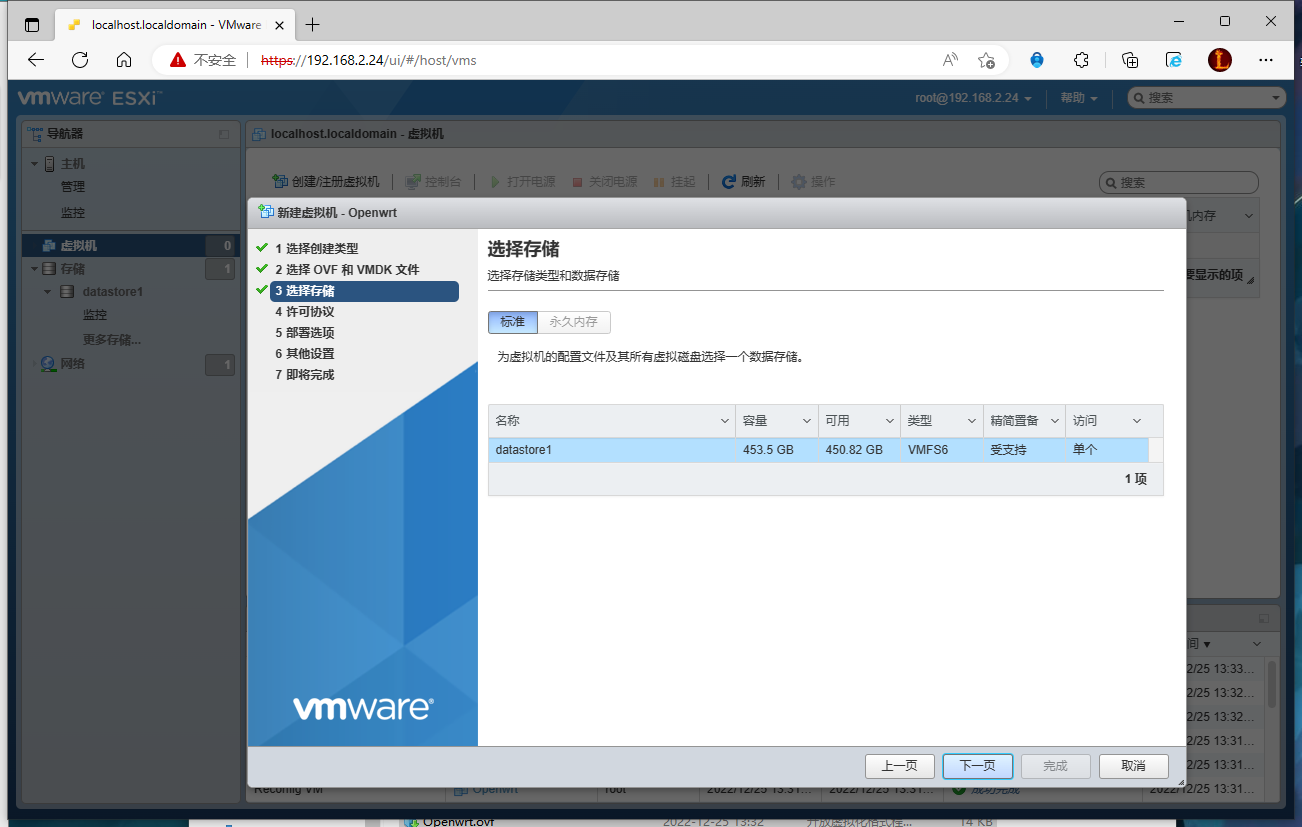Collapse the 存储 tree node in navigator
Screen dimensions: 1302x827
[x=34, y=269]
